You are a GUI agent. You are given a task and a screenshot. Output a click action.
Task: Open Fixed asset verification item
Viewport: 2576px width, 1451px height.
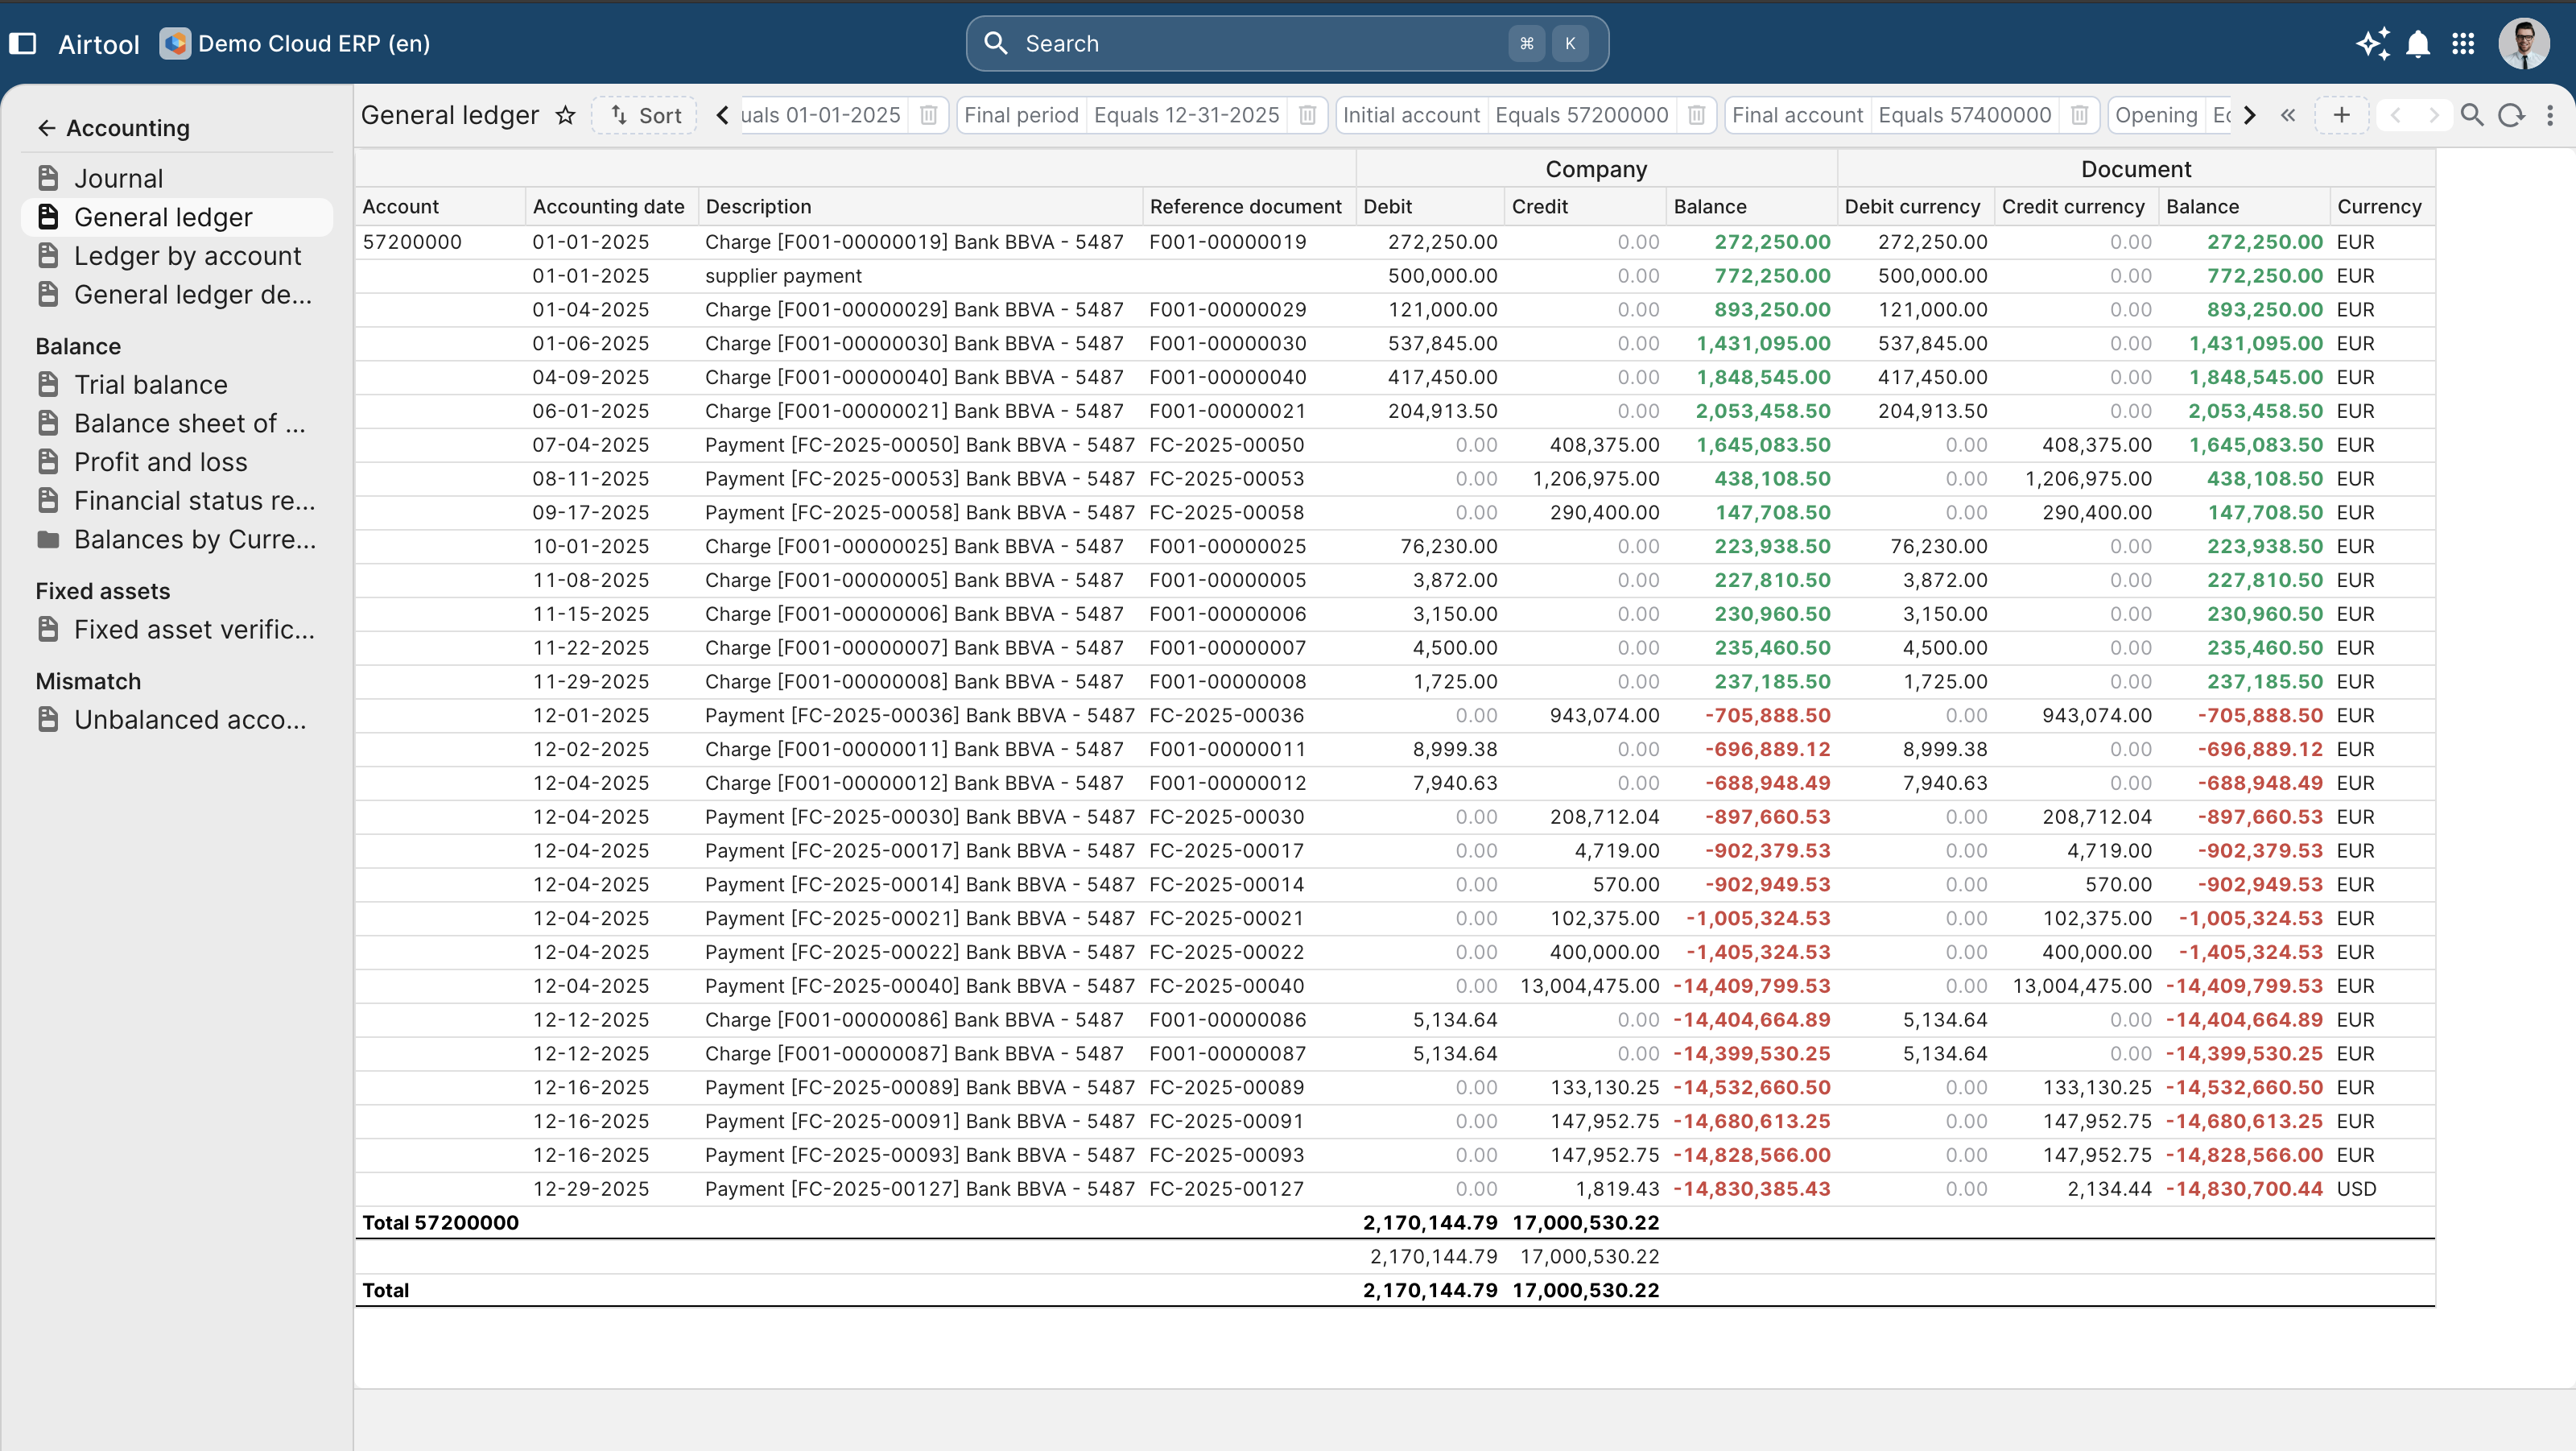[x=177, y=629]
